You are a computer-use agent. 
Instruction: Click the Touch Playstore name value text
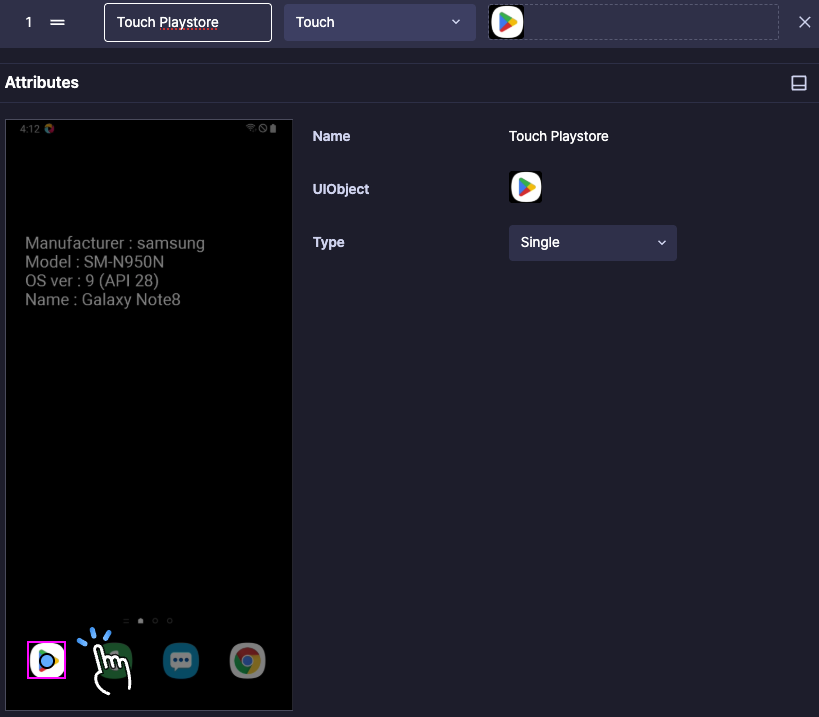point(558,136)
